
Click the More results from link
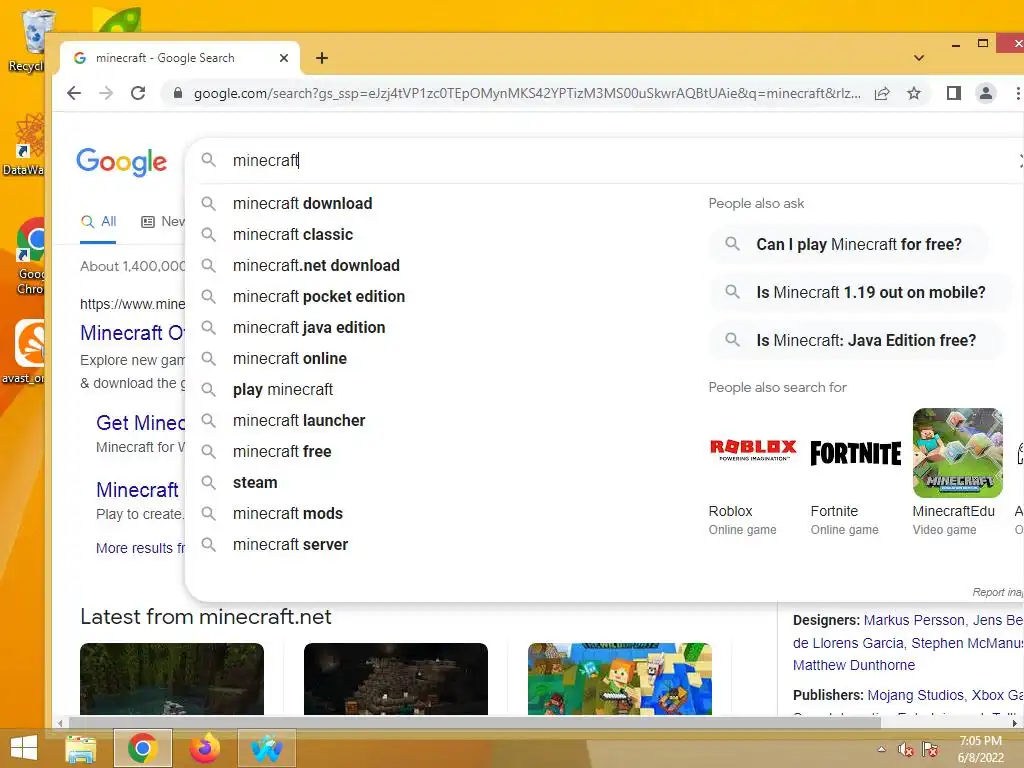tap(140, 549)
